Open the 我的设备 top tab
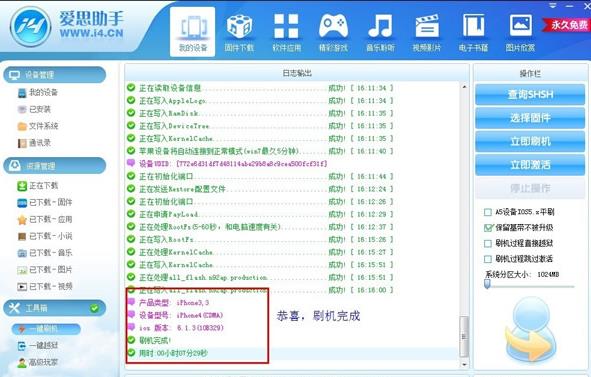The image size is (591, 377). click(193, 32)
